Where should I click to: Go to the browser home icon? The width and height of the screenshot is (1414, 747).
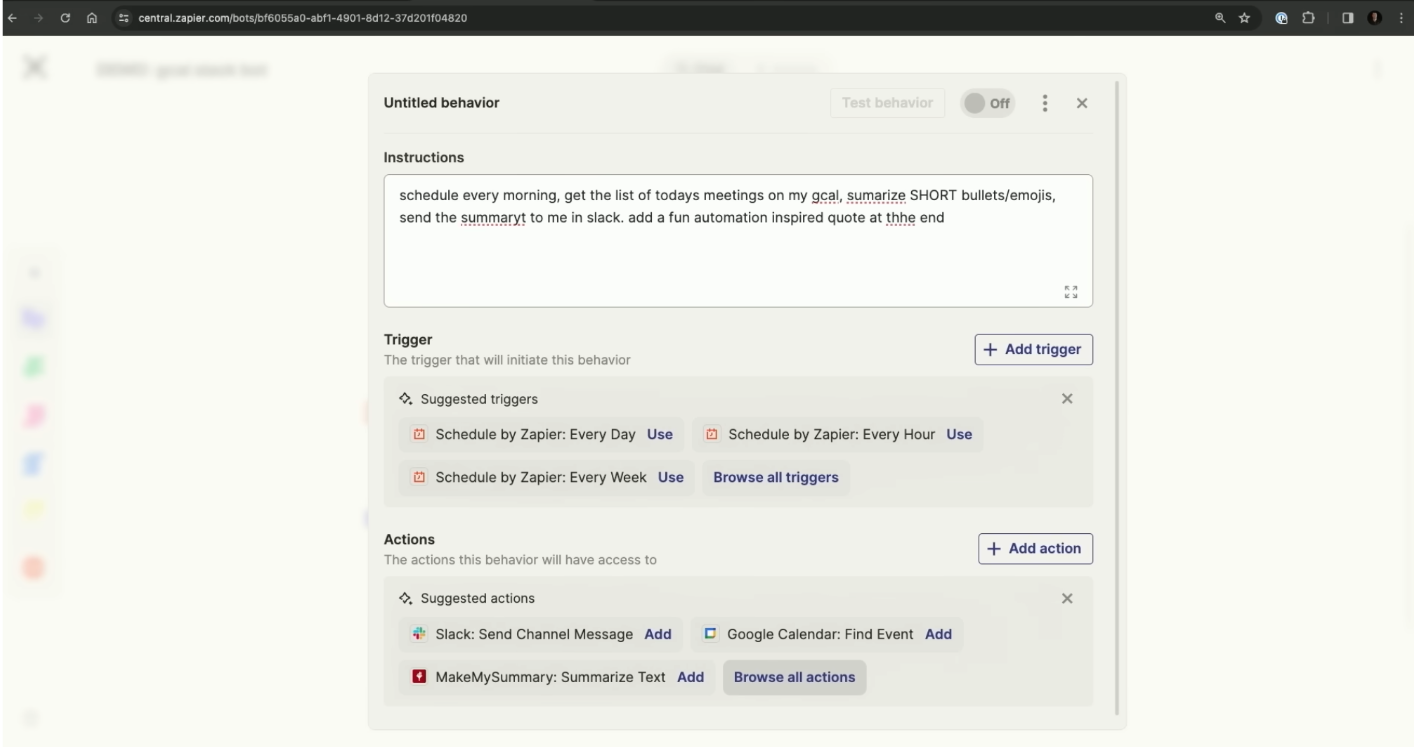[91, 18]
